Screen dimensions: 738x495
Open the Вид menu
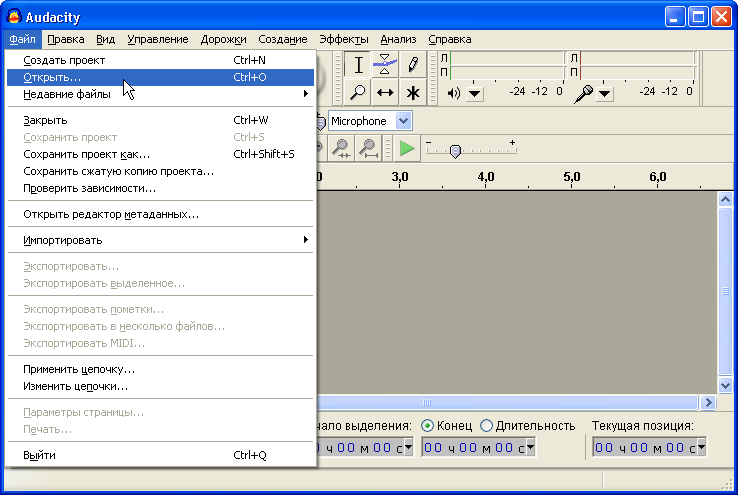pos(105,40)
